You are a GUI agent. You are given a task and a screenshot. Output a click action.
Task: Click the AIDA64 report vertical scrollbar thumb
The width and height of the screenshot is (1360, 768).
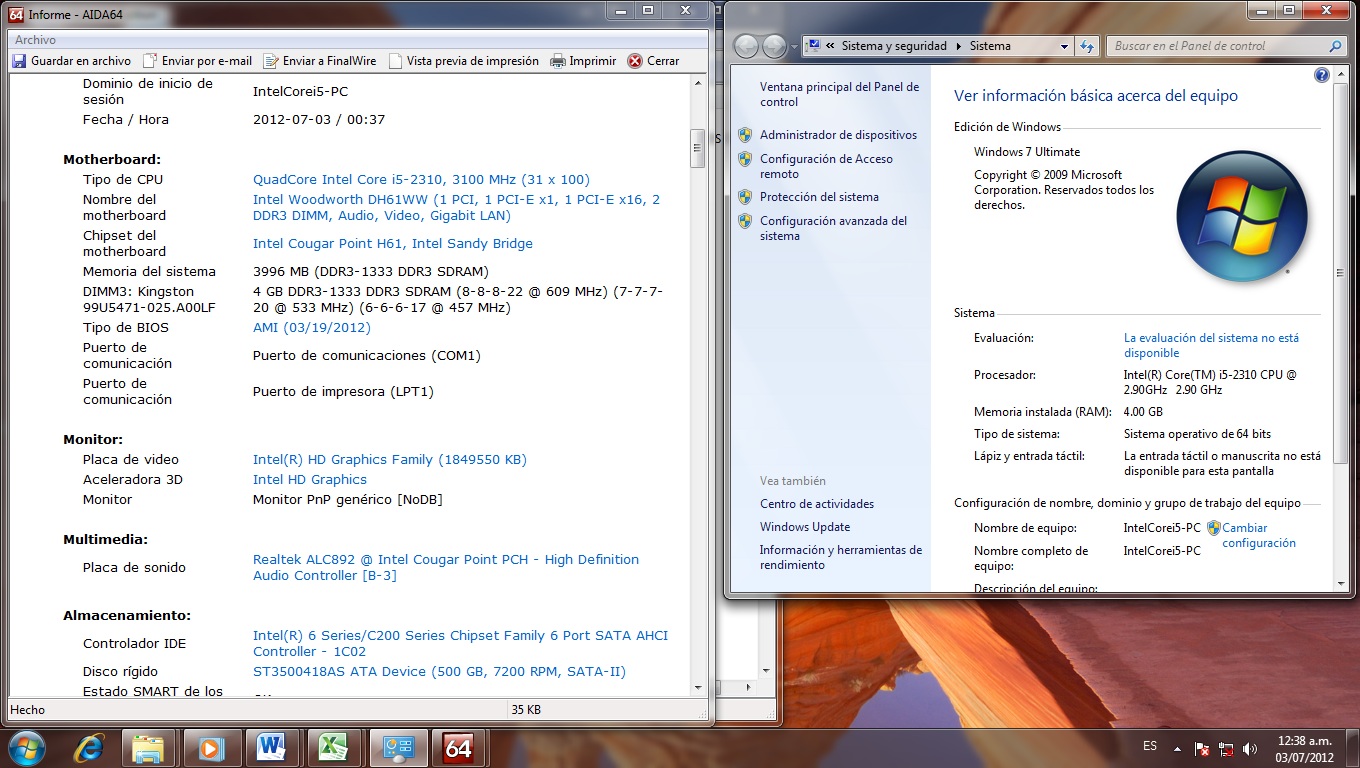(x=697, y=148)
